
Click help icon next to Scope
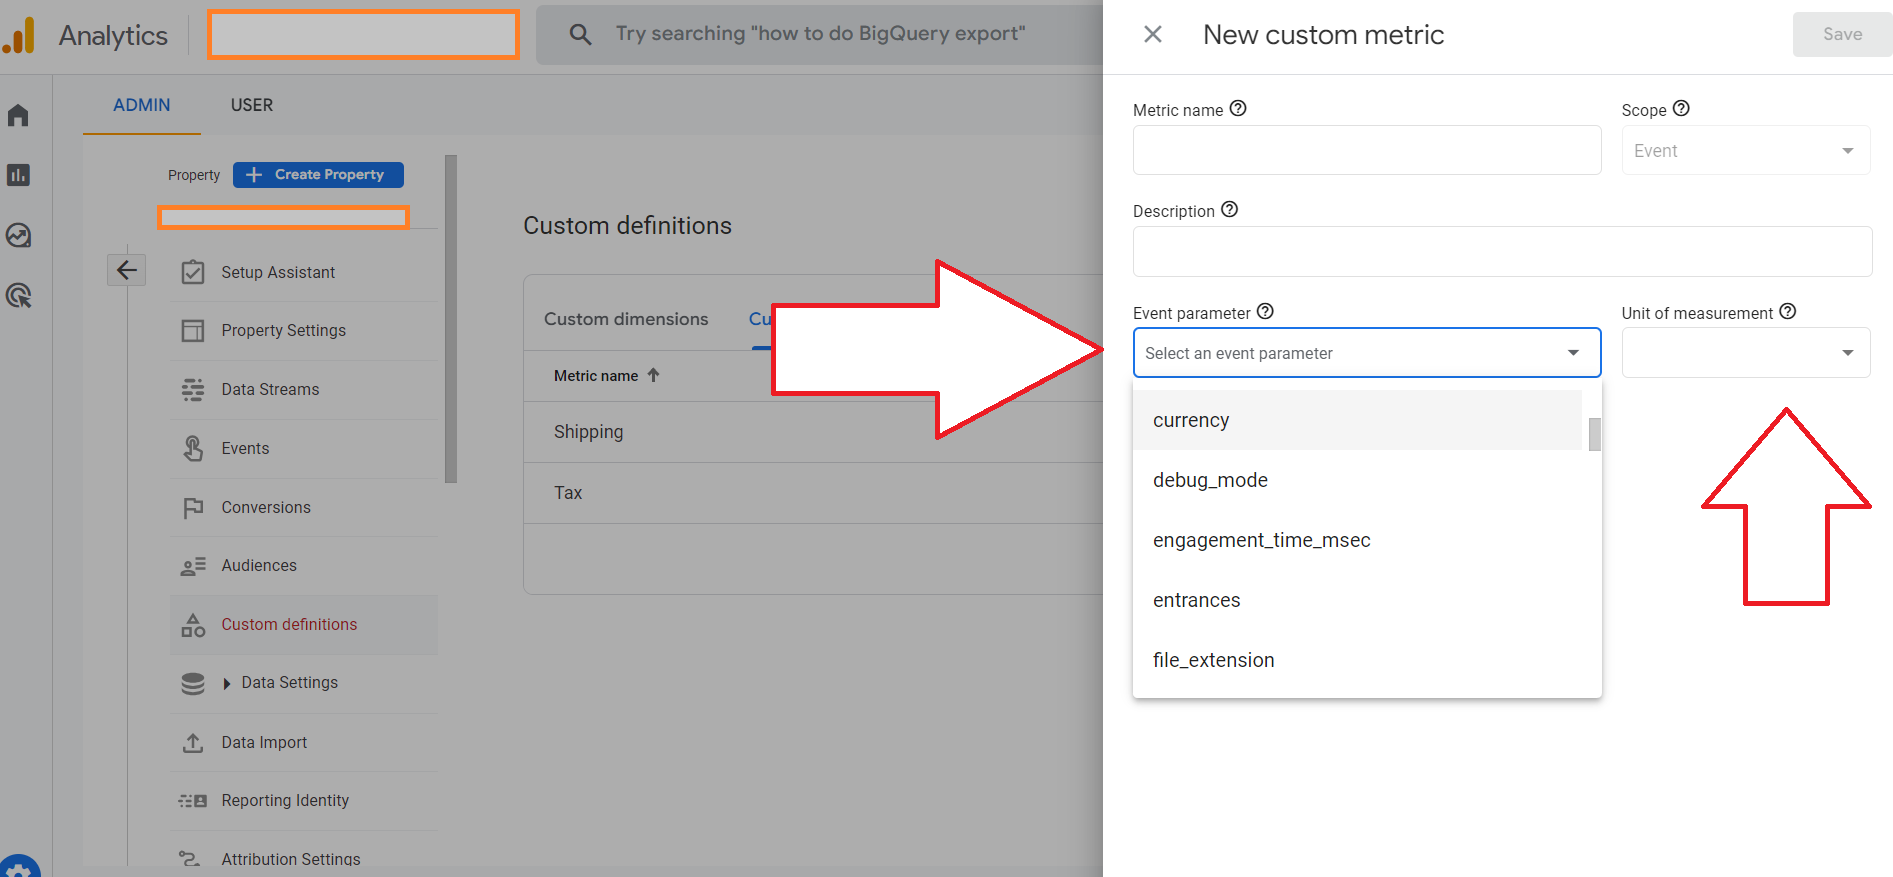pos(1681,108)
